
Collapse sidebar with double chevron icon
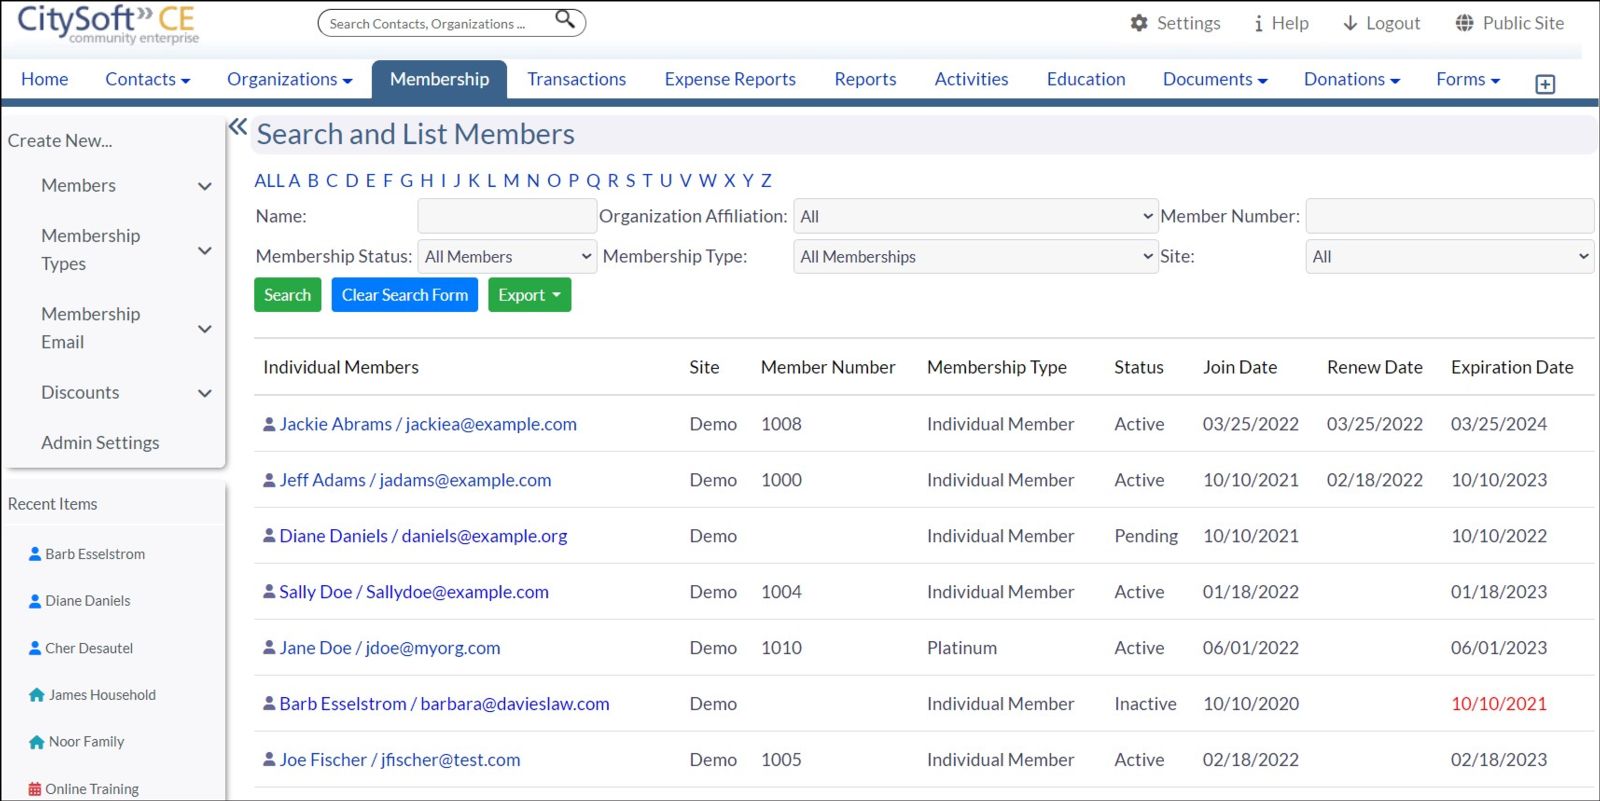click(238, 127)
